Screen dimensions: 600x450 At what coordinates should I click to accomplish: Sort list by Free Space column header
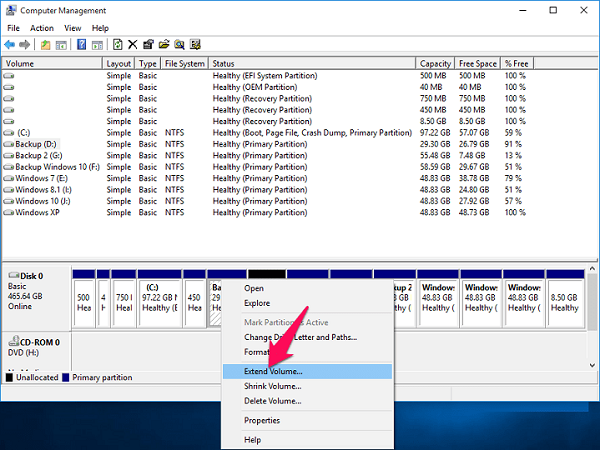(x=477, y=64)
